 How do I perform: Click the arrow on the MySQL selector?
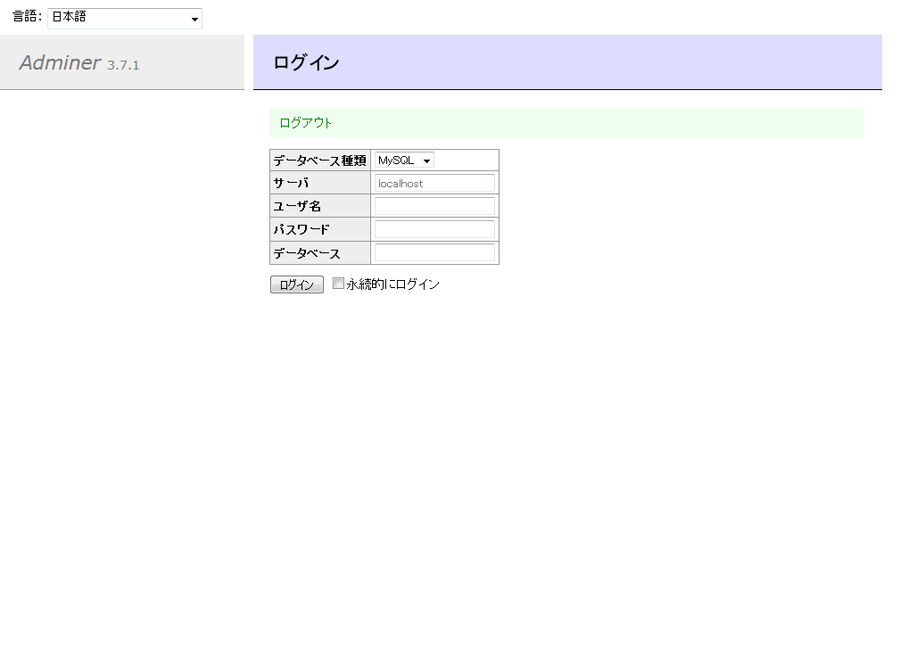point(427,161)
